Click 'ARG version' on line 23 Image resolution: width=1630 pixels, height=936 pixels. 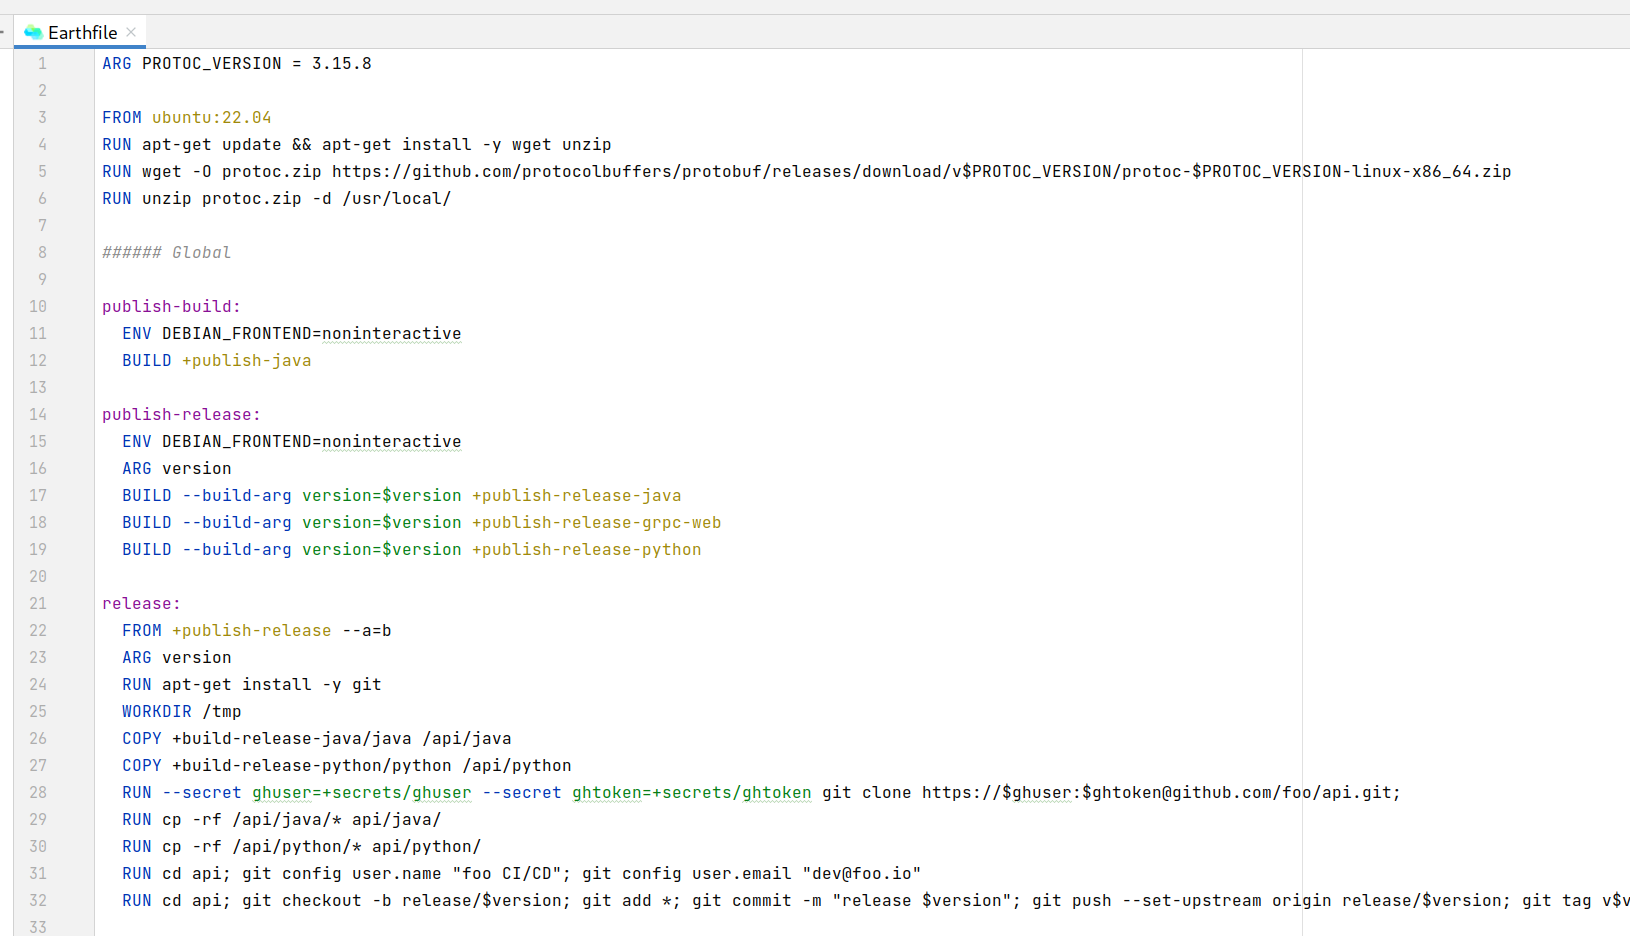[177, 657]
